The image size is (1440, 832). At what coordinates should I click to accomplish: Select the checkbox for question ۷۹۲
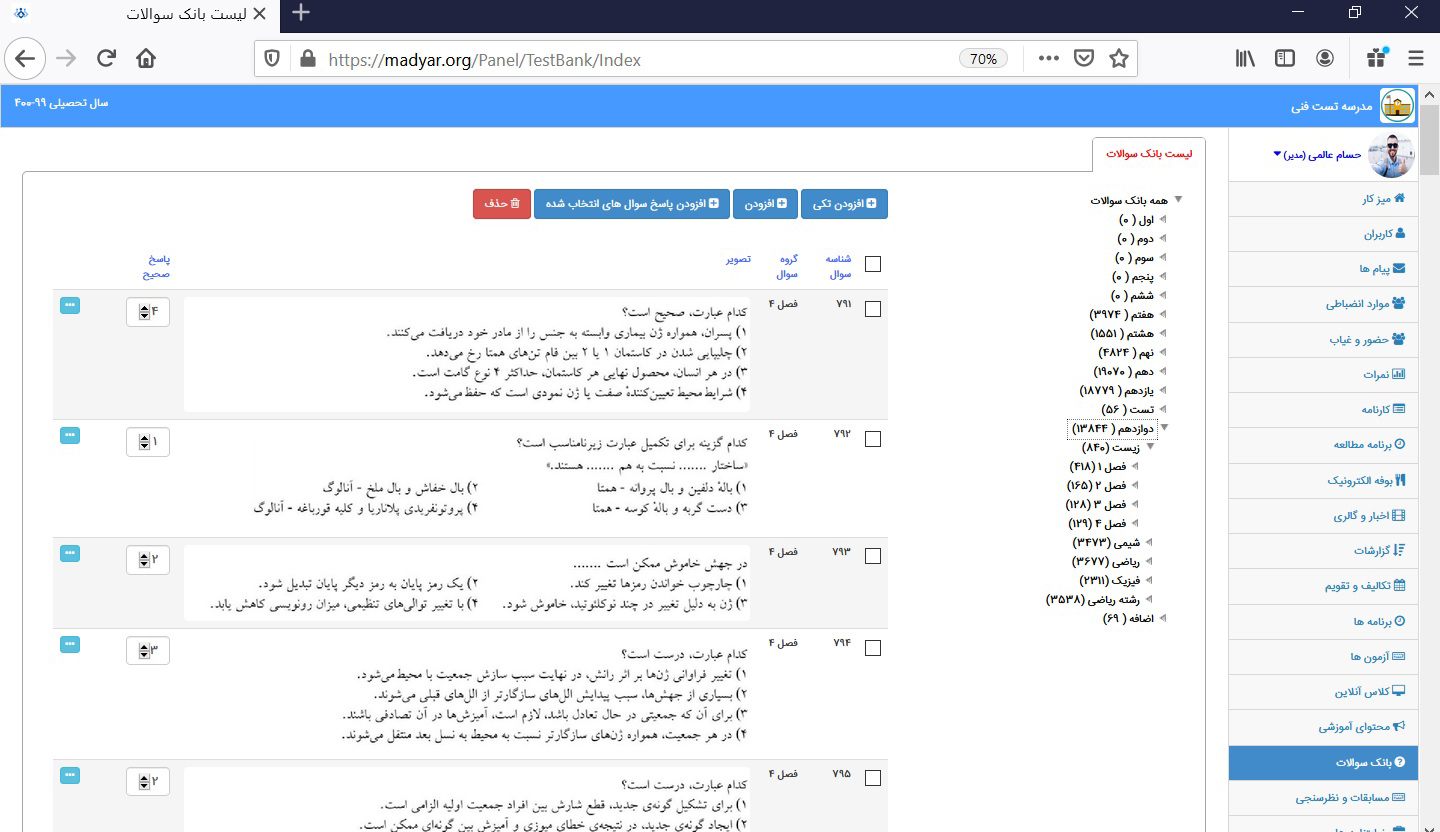[873, 439]
